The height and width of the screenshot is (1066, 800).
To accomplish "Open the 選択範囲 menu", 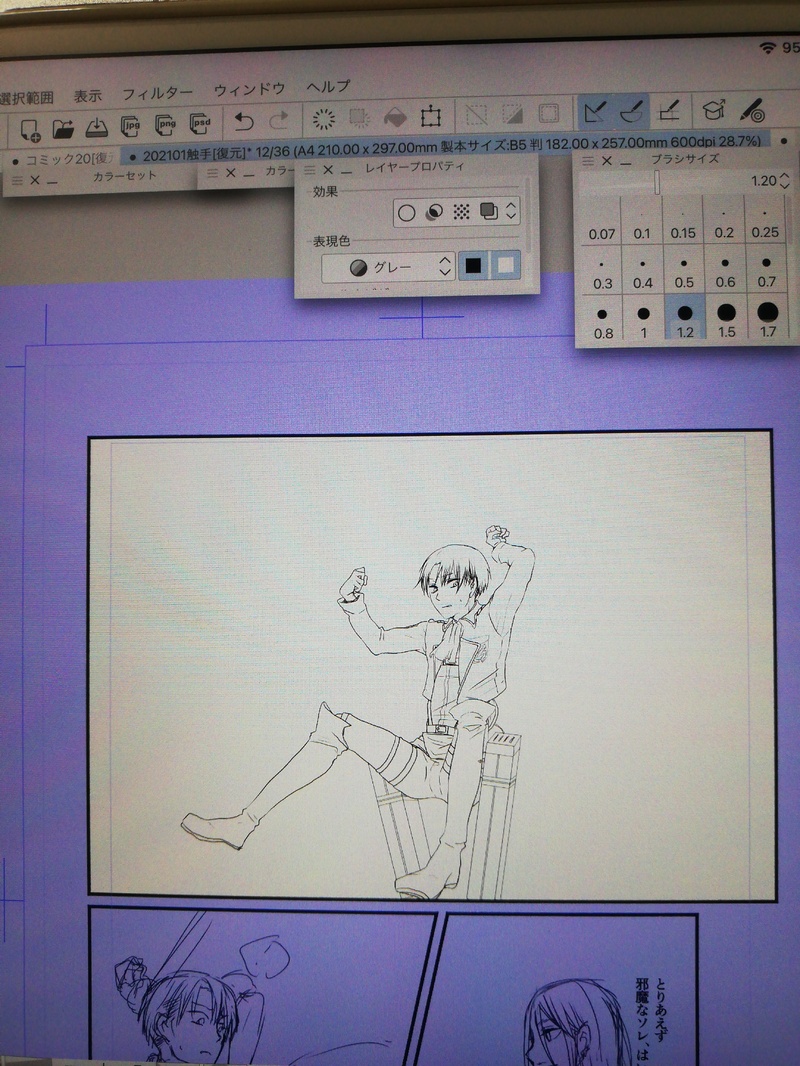I will point(27,99).
